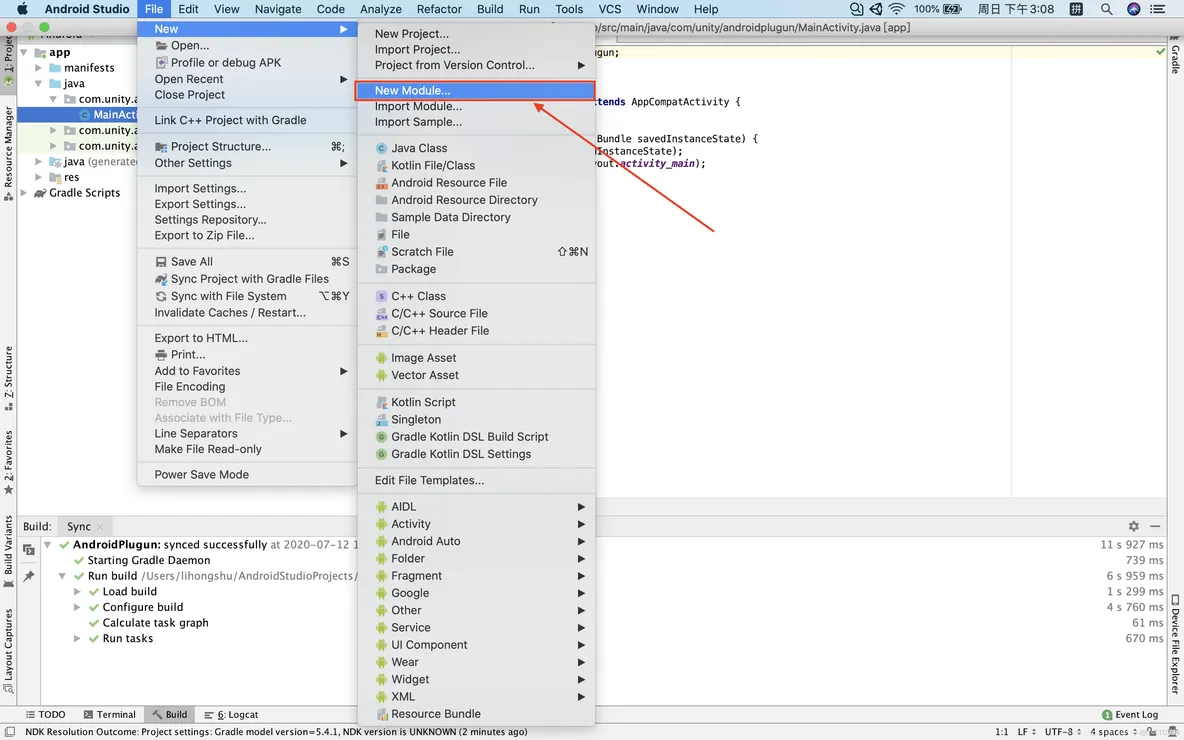
Task: Click the Android Resource File icon
Action: (x=381, y=183)
